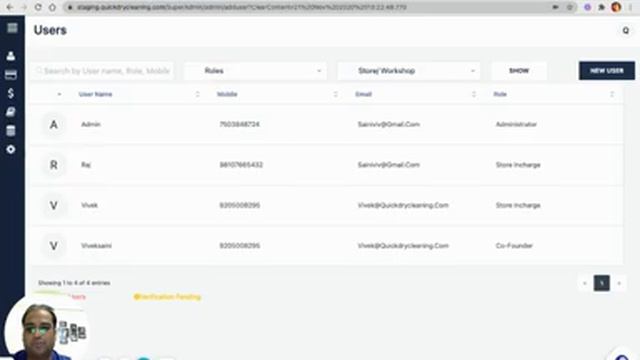Viewport: 640px width, 360px height.
Task: Click the Showing 1 to 4 entries text
Action: (x=74, y=283)
